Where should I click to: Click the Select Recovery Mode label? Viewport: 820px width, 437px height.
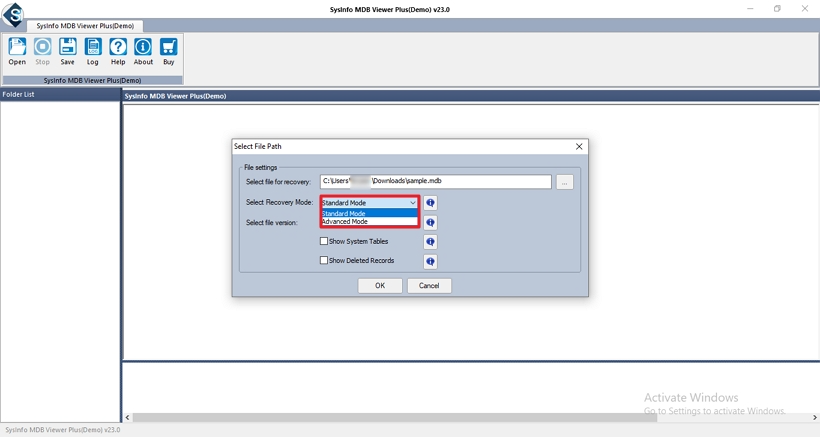[x=279, y=202]
